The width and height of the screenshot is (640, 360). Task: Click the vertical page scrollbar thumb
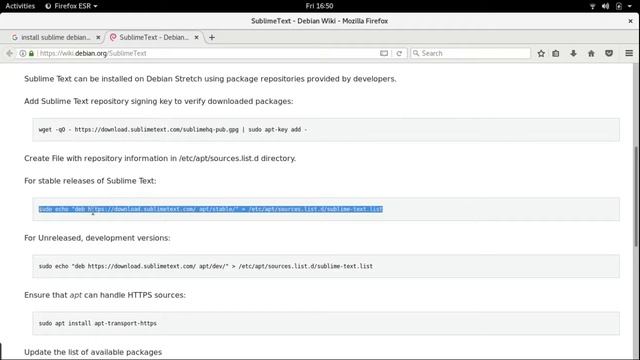tap(636, 196)
